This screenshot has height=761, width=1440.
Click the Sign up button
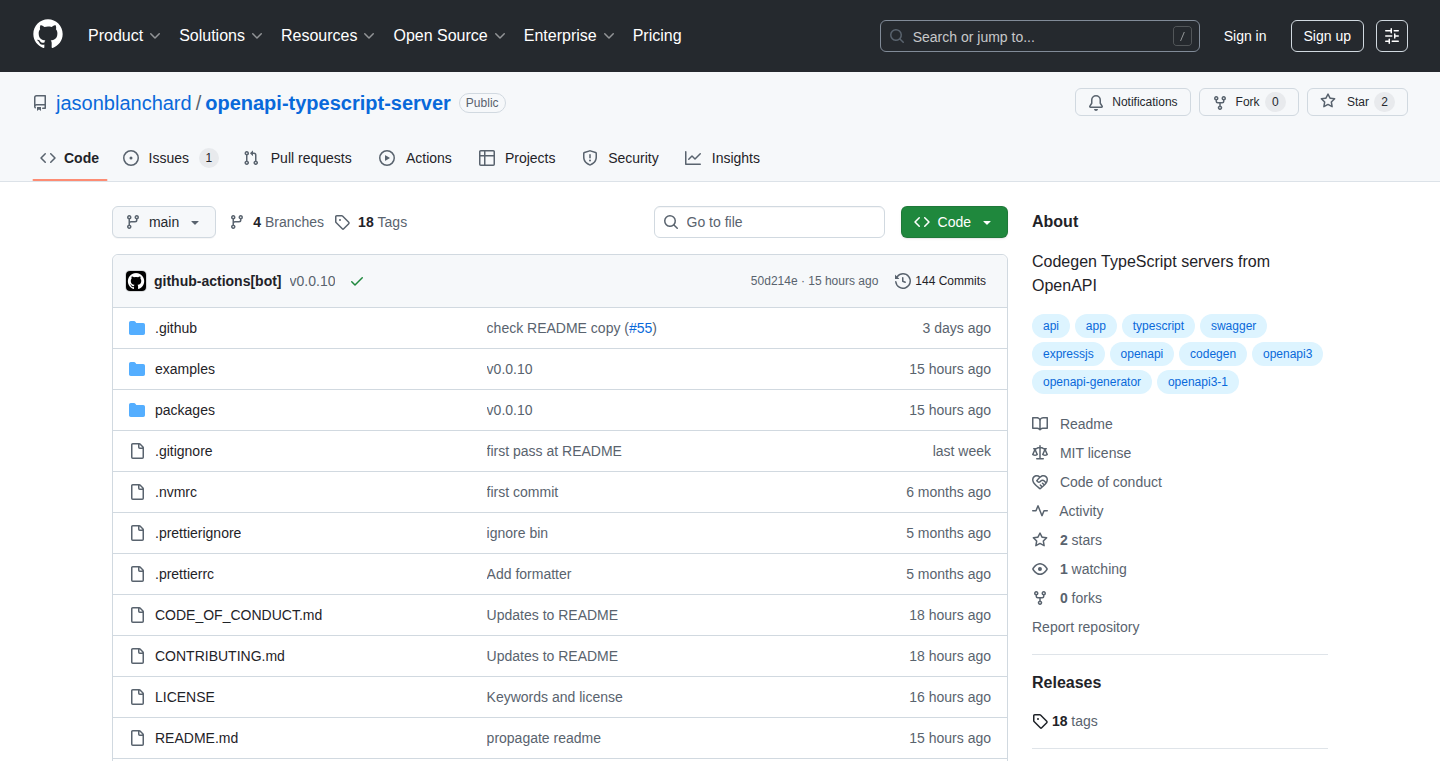click(1327, 36)
